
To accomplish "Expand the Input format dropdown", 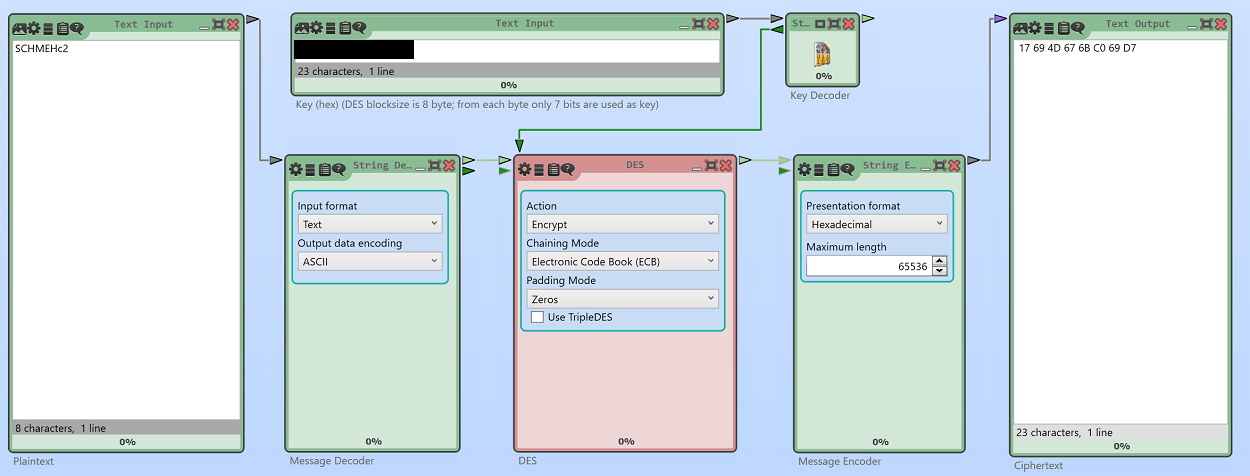I will 370,225.
